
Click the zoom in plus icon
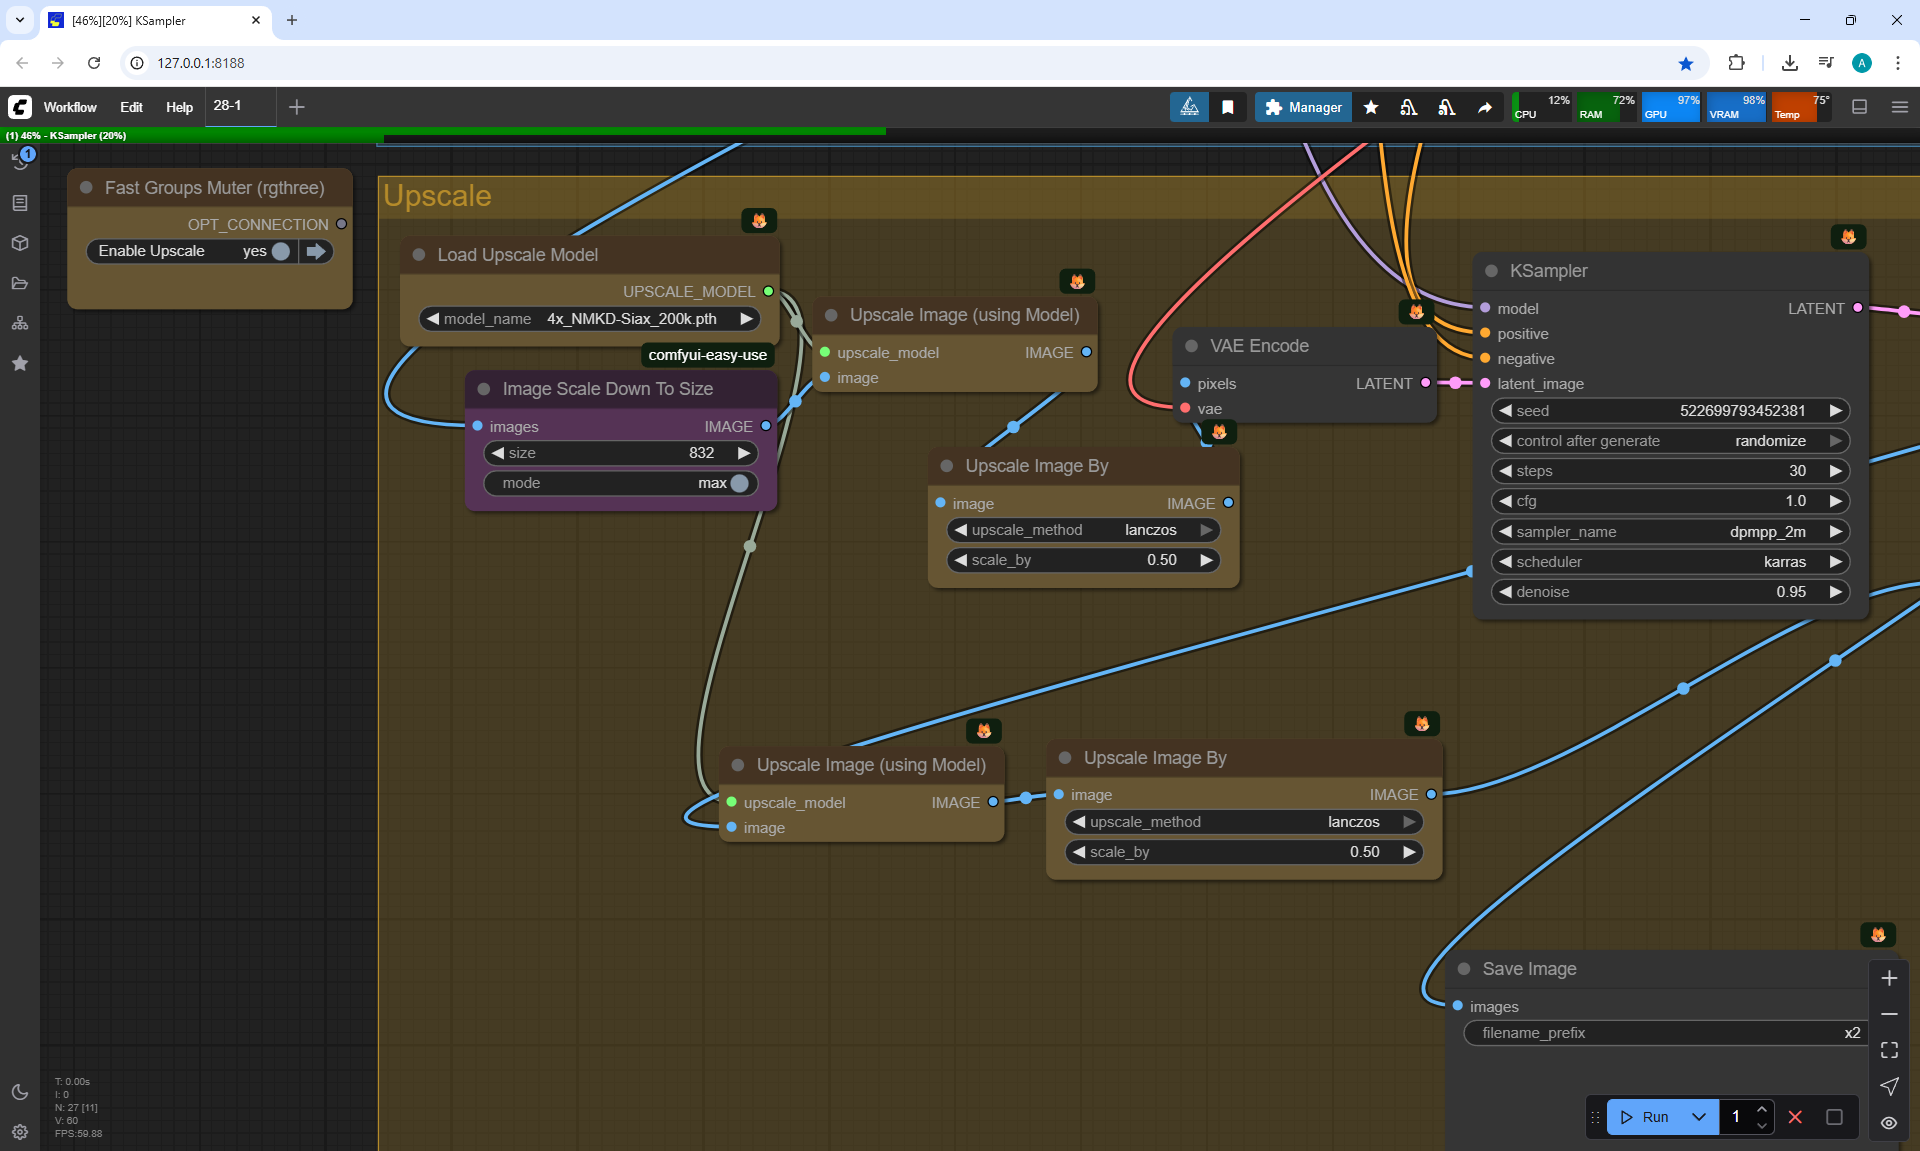tap(1889, 978)
